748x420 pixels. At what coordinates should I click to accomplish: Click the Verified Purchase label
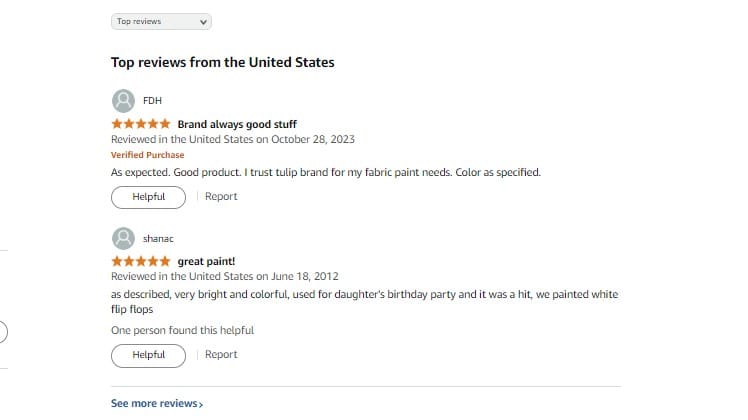tap(147, 155)
